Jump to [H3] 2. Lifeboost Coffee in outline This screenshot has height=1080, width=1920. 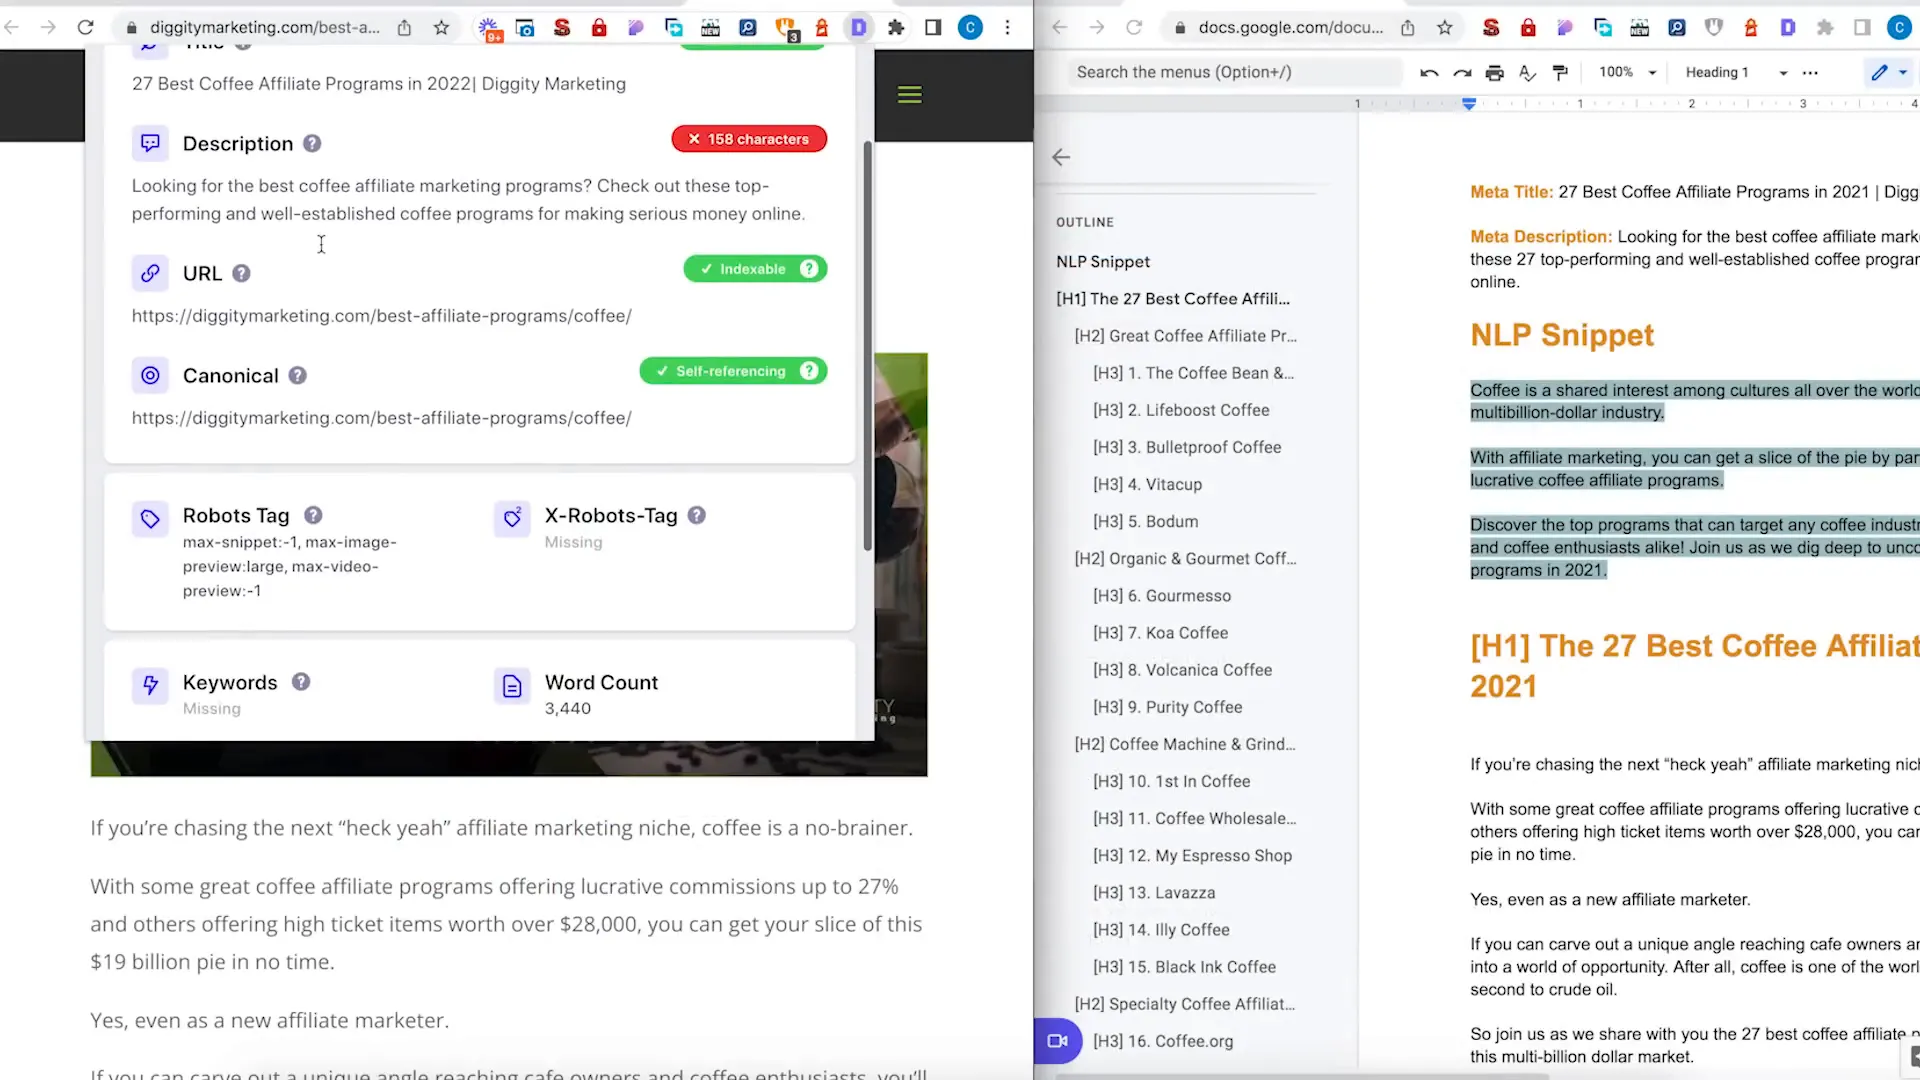pos(1181,410)
